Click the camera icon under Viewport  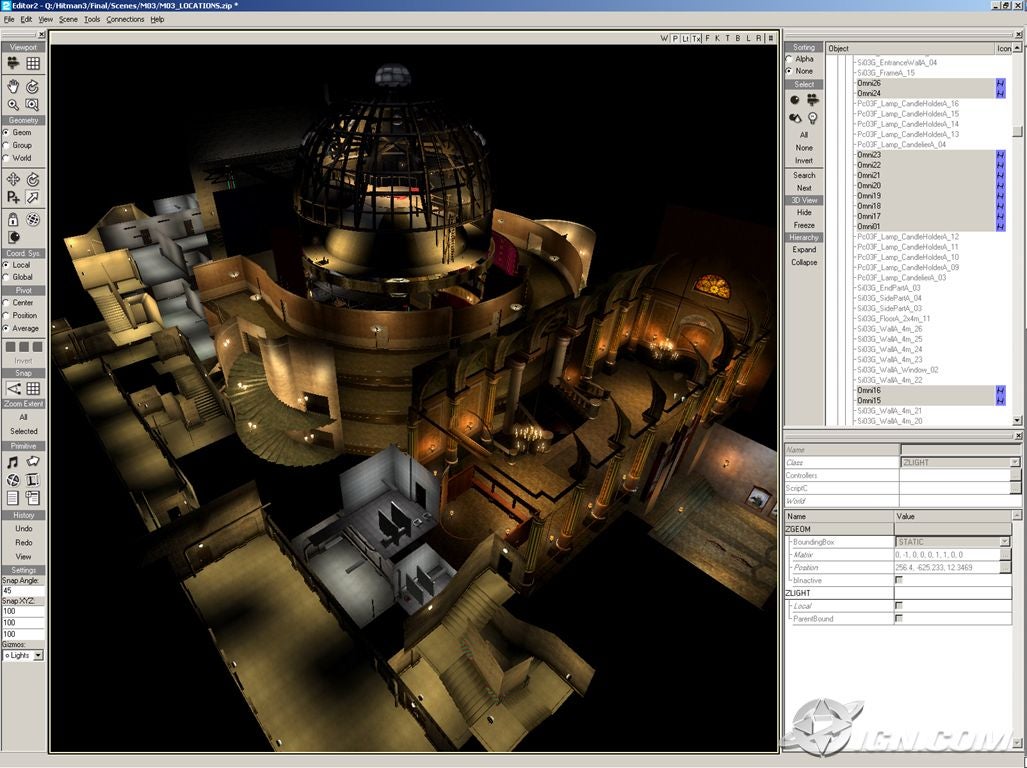tap(13, 63)
